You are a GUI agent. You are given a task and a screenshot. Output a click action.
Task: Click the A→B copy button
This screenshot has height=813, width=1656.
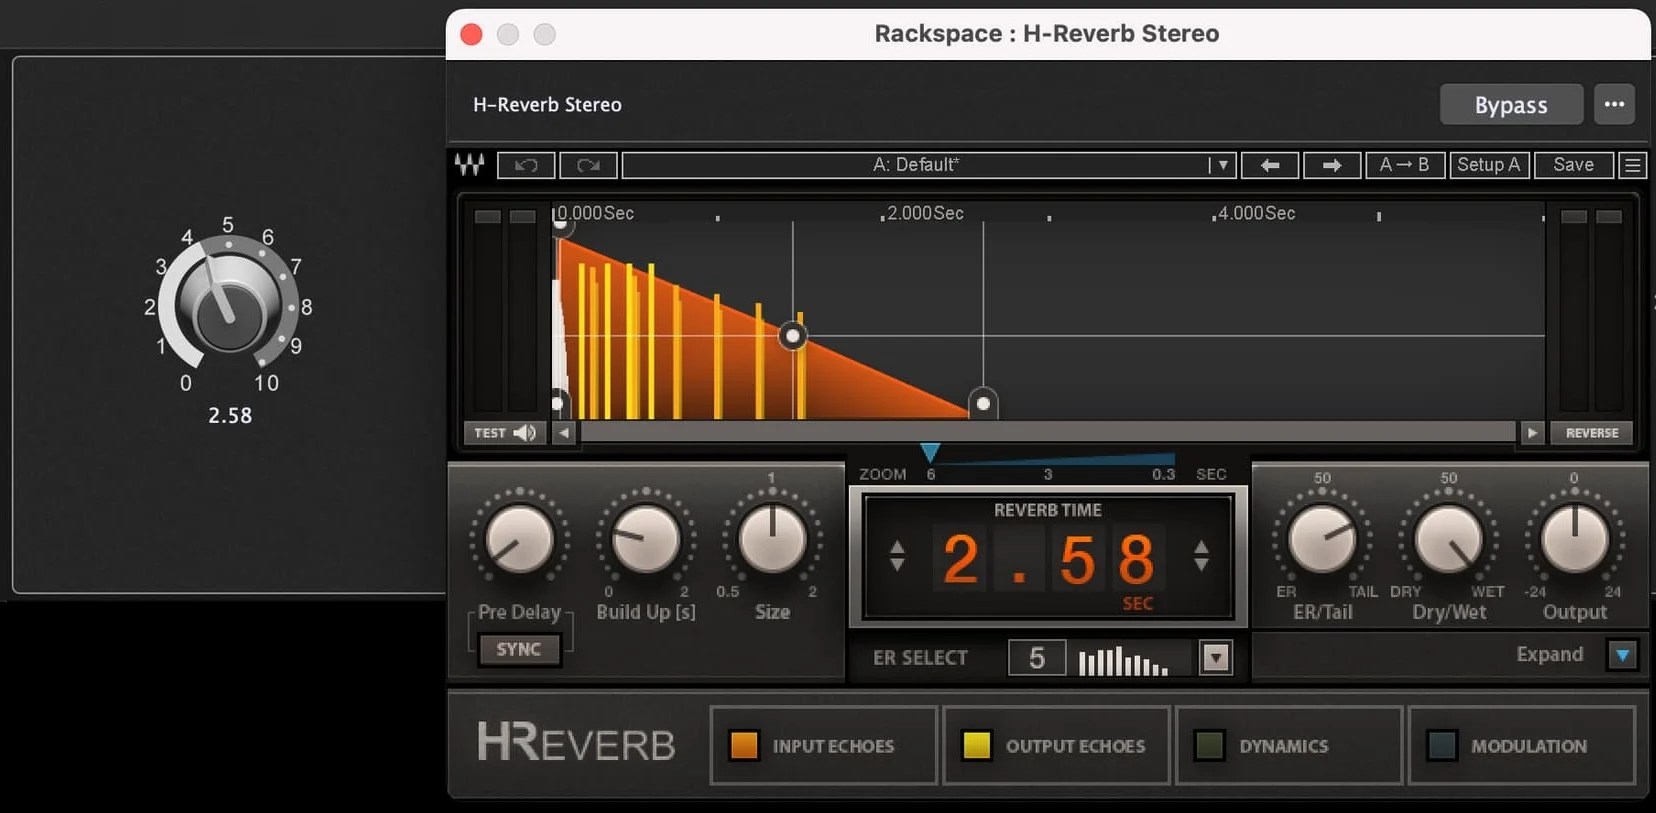point(1405,165)
